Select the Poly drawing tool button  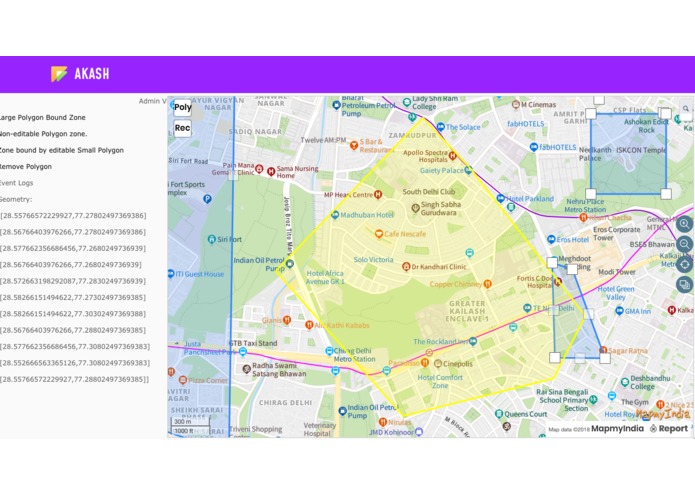coord(183,107)
